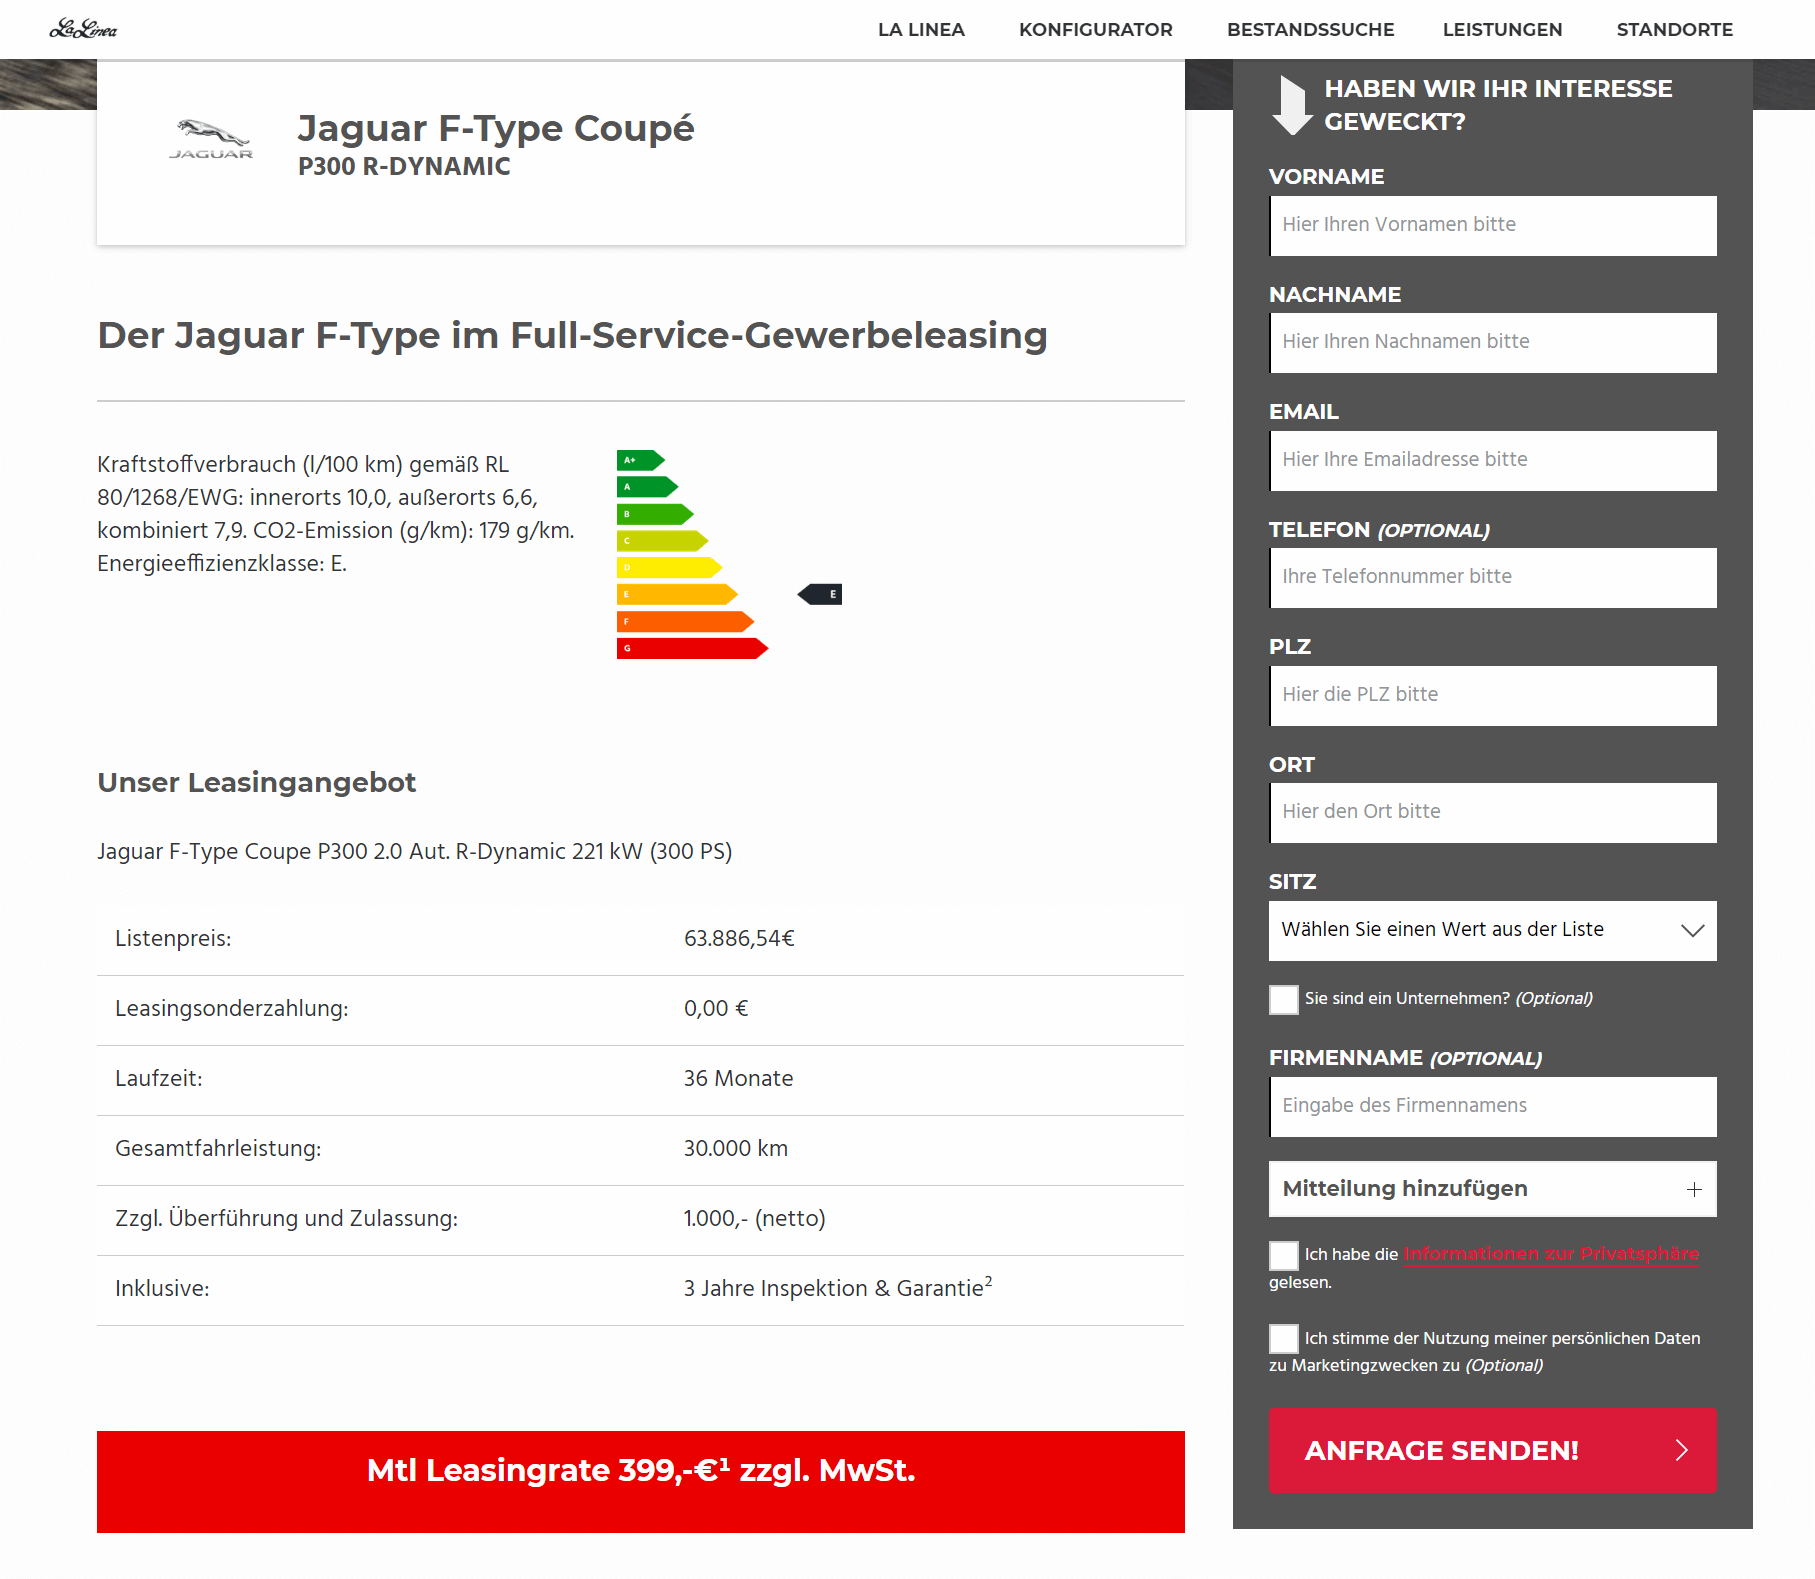The width and height of the screenshot is (1815, 1579).
Task: Click the Listenpreis value 63.886,54€
Action: pos(739,938)
